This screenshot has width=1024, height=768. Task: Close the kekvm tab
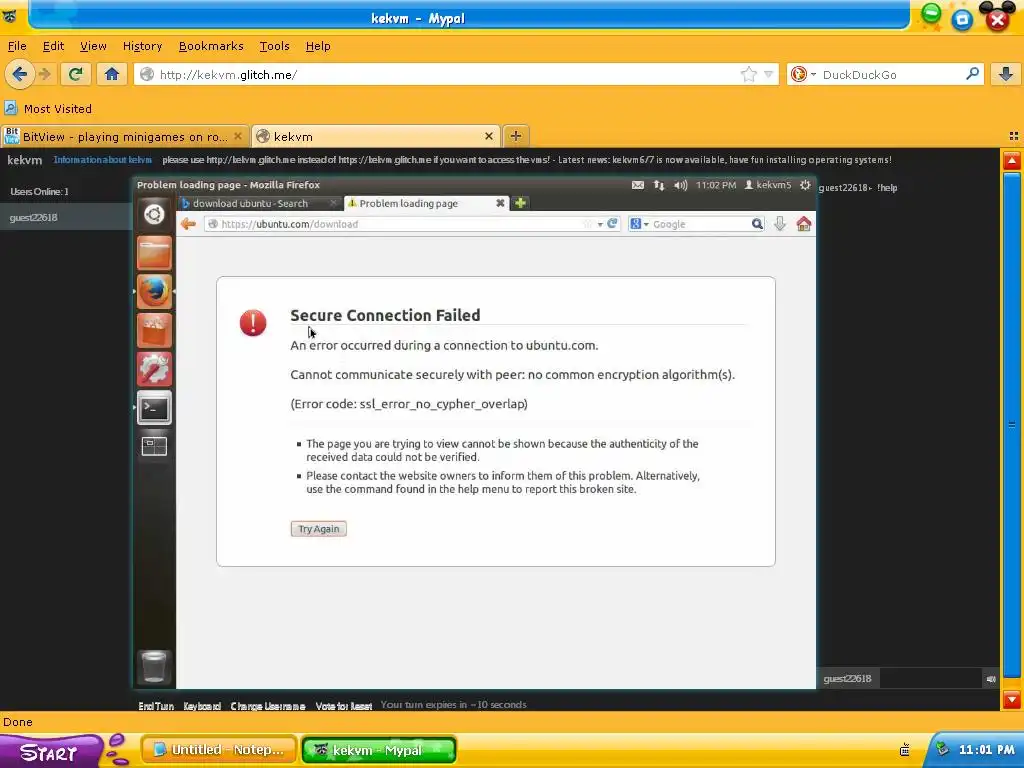[x=488, y=136]
